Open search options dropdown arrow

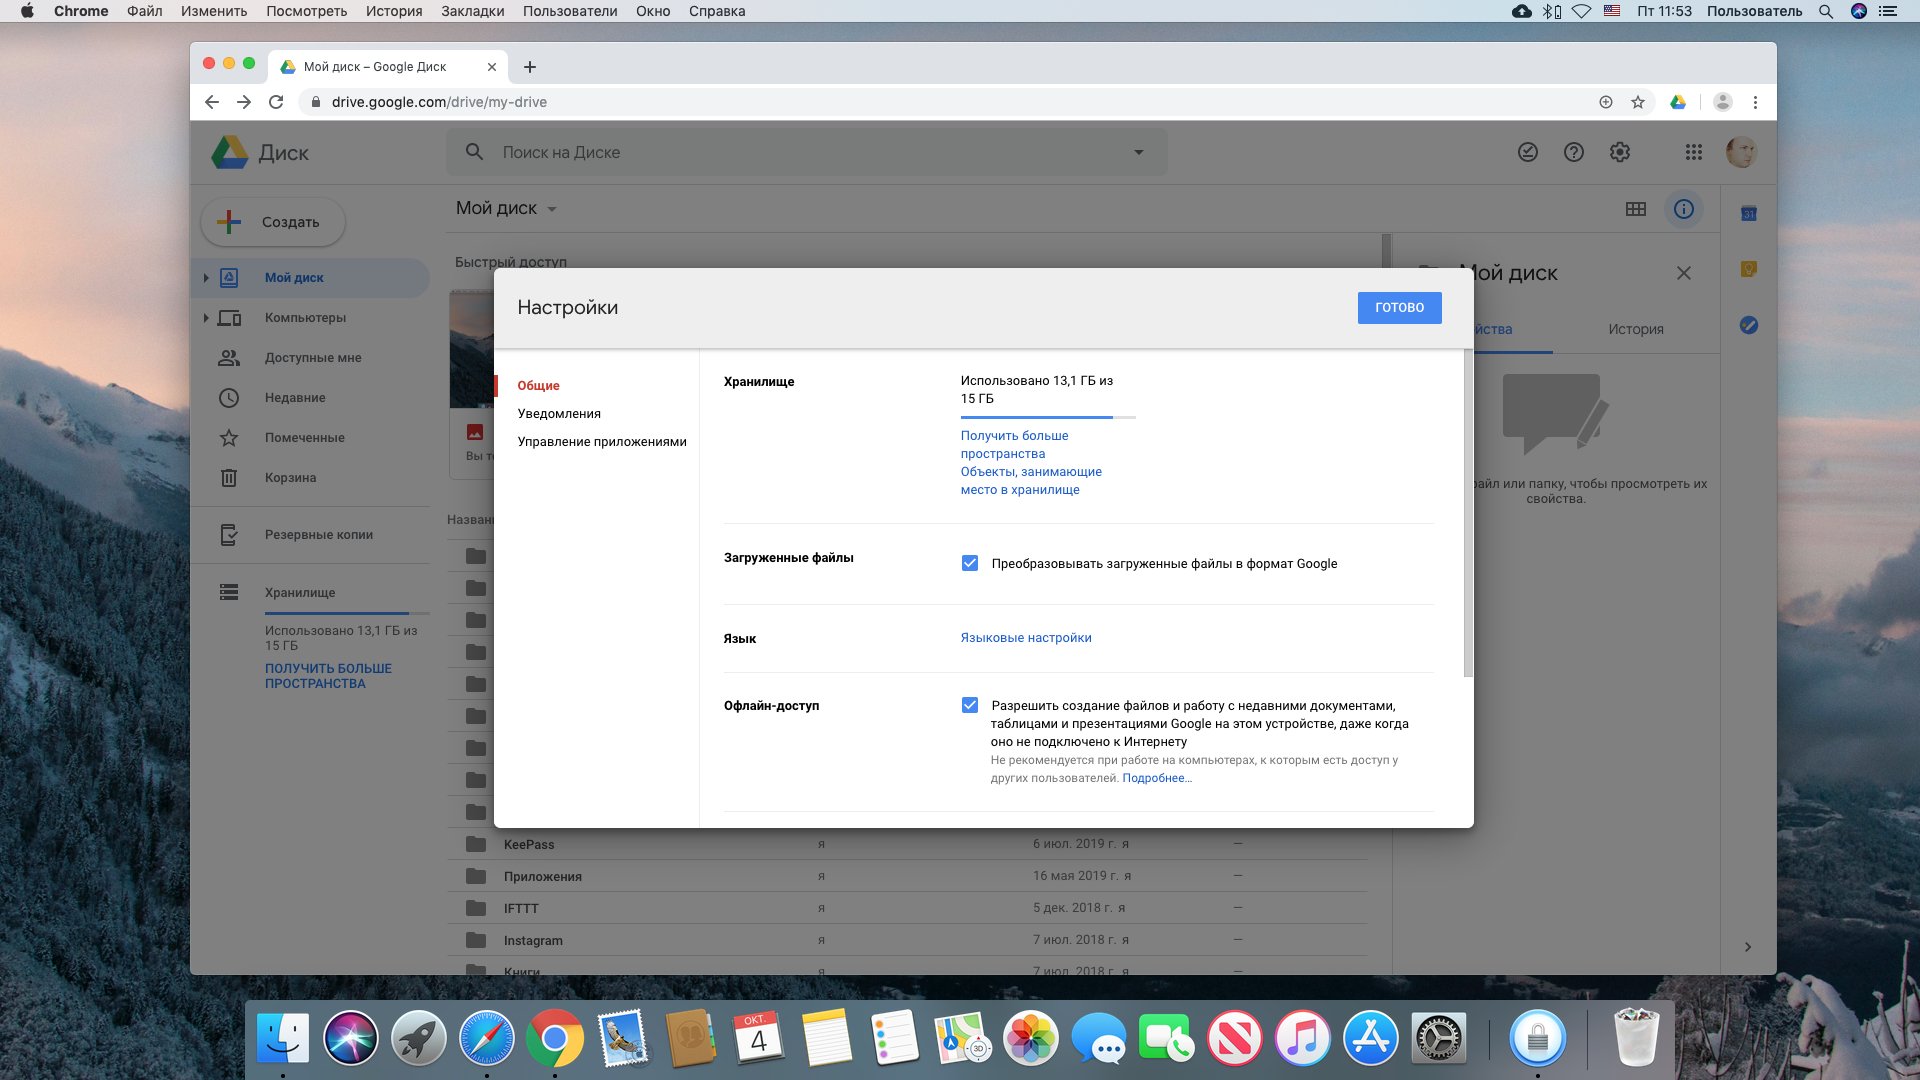[1138, 152]
